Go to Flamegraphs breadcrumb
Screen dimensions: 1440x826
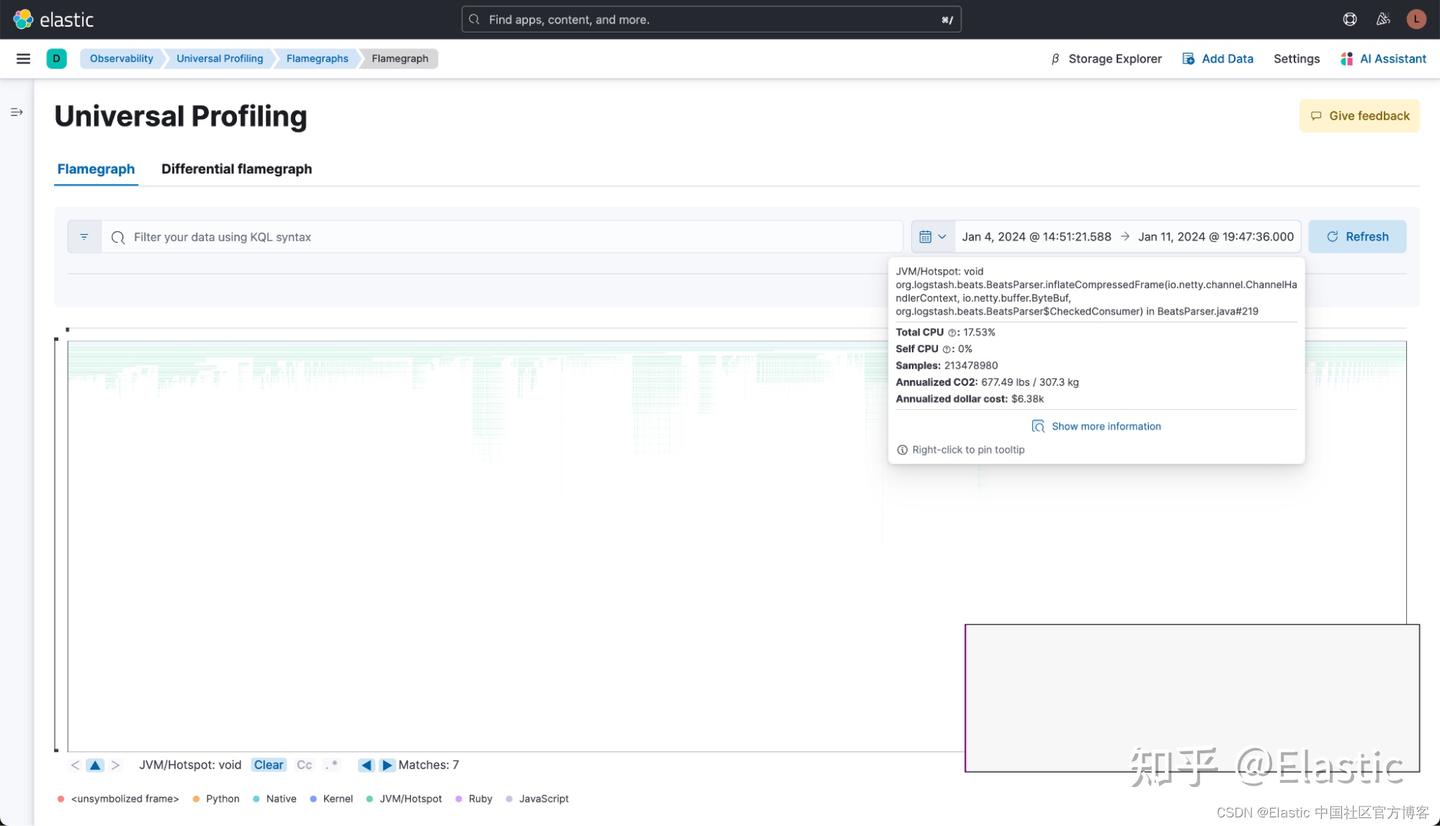[318, 59]
